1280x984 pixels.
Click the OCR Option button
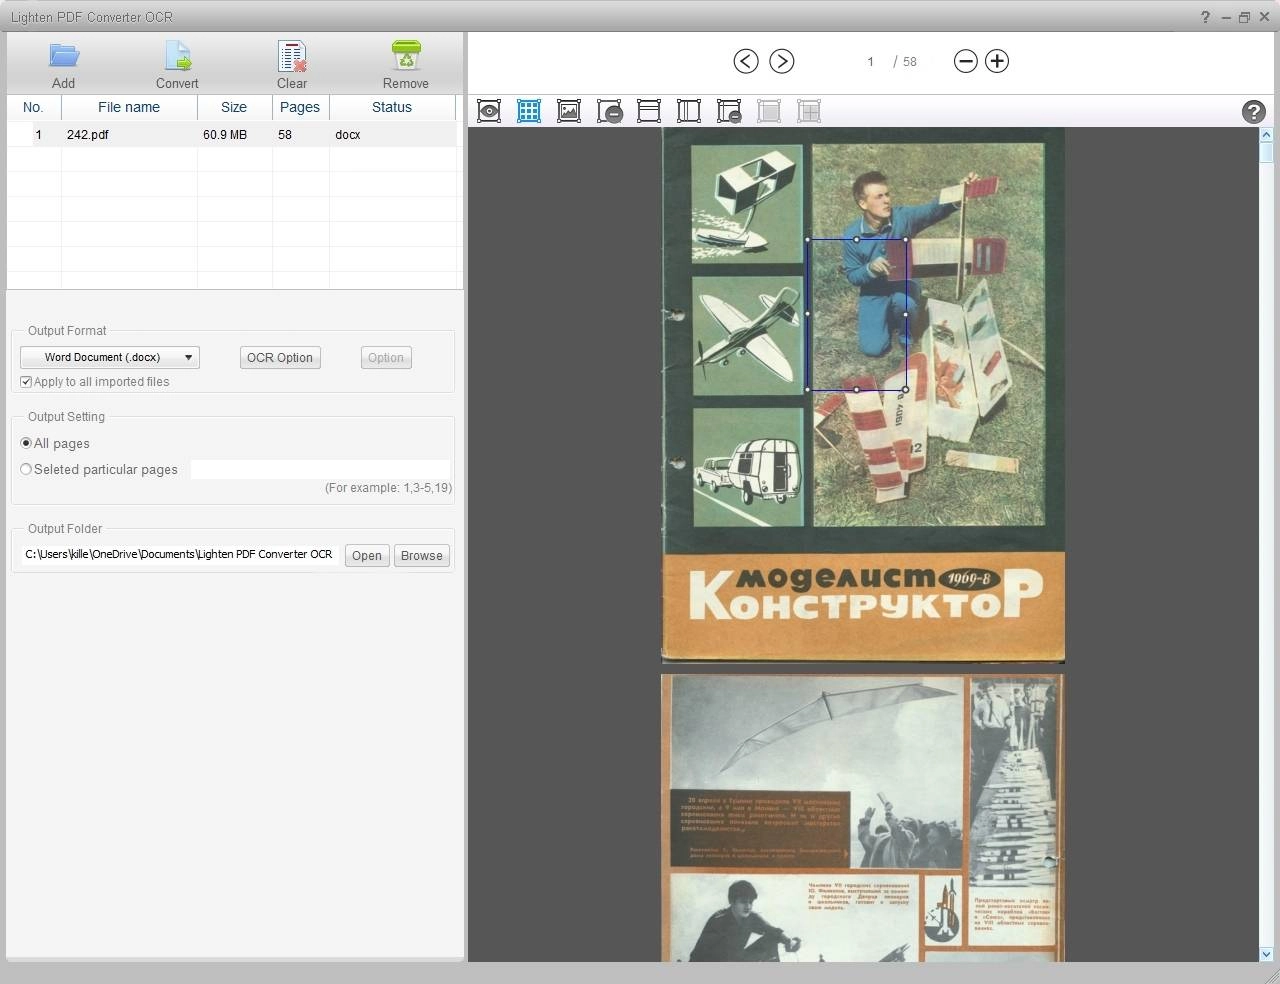(x=280, y=357)
